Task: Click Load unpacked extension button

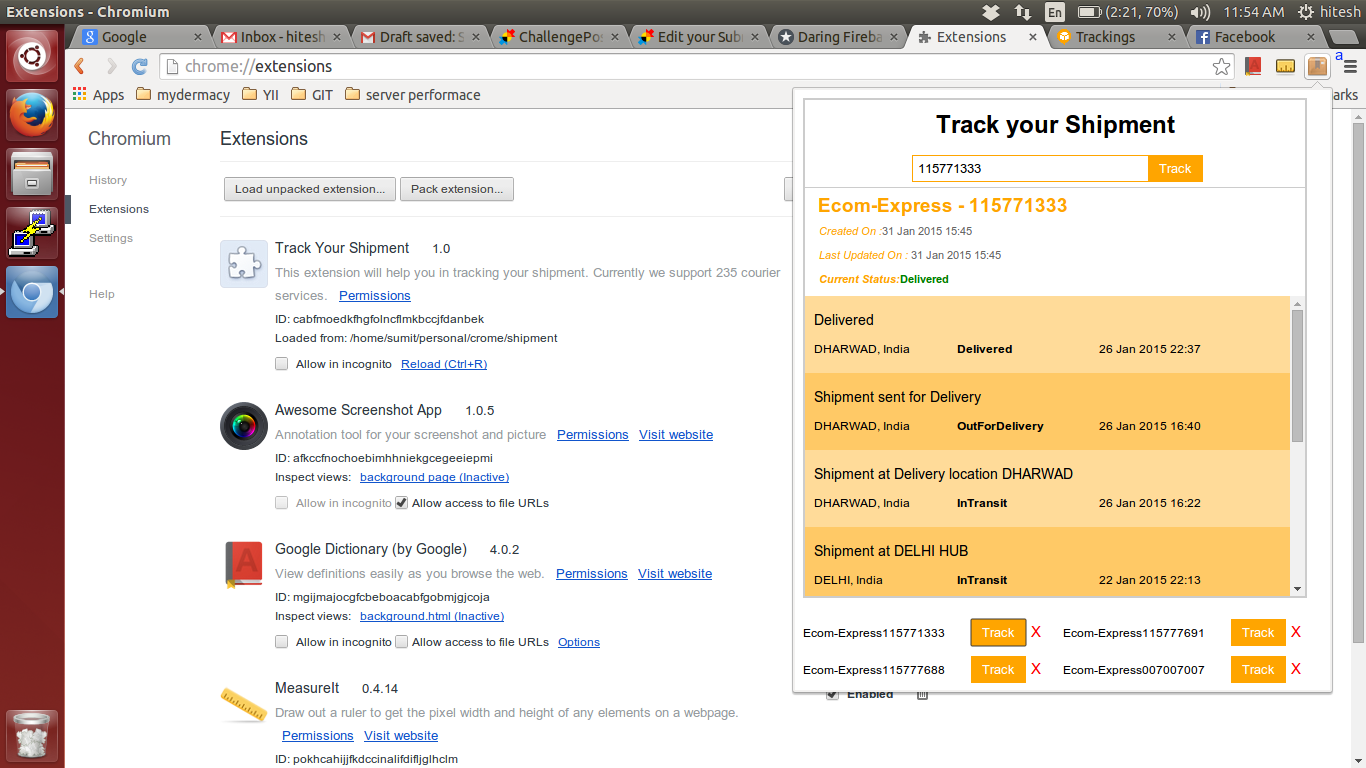Action: (x=310, y=189)
